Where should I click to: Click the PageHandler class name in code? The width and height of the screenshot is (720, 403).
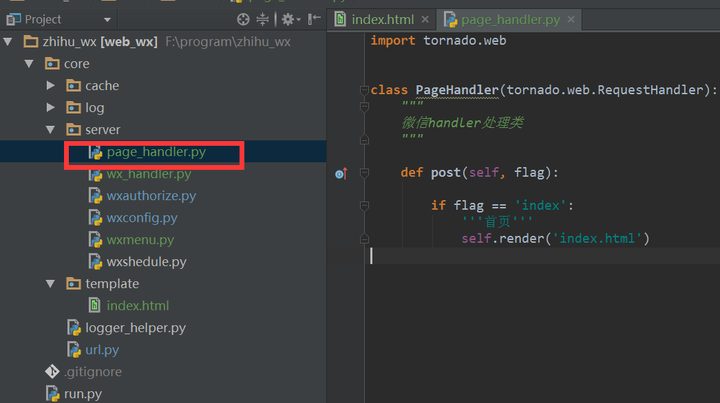(x=457, y=90)
